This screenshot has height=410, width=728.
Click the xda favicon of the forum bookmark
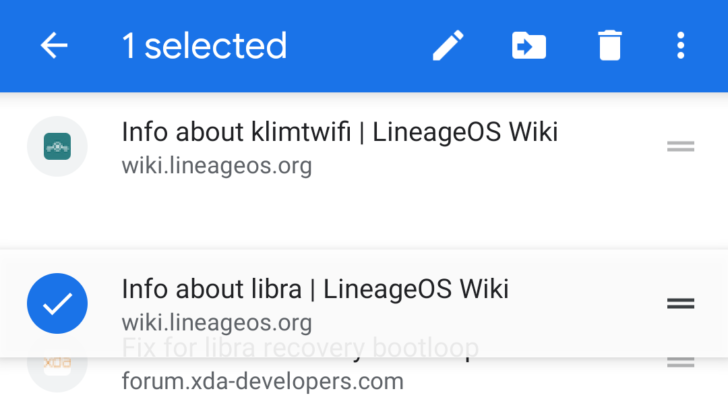[x=57, y=367]
